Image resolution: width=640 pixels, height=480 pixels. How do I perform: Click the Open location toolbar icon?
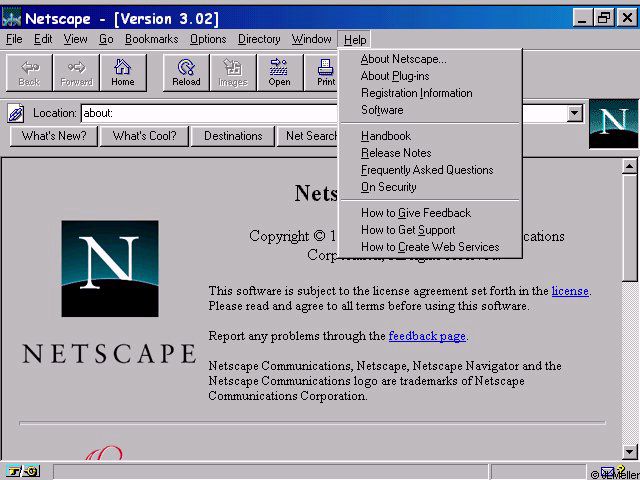[280, 73]
